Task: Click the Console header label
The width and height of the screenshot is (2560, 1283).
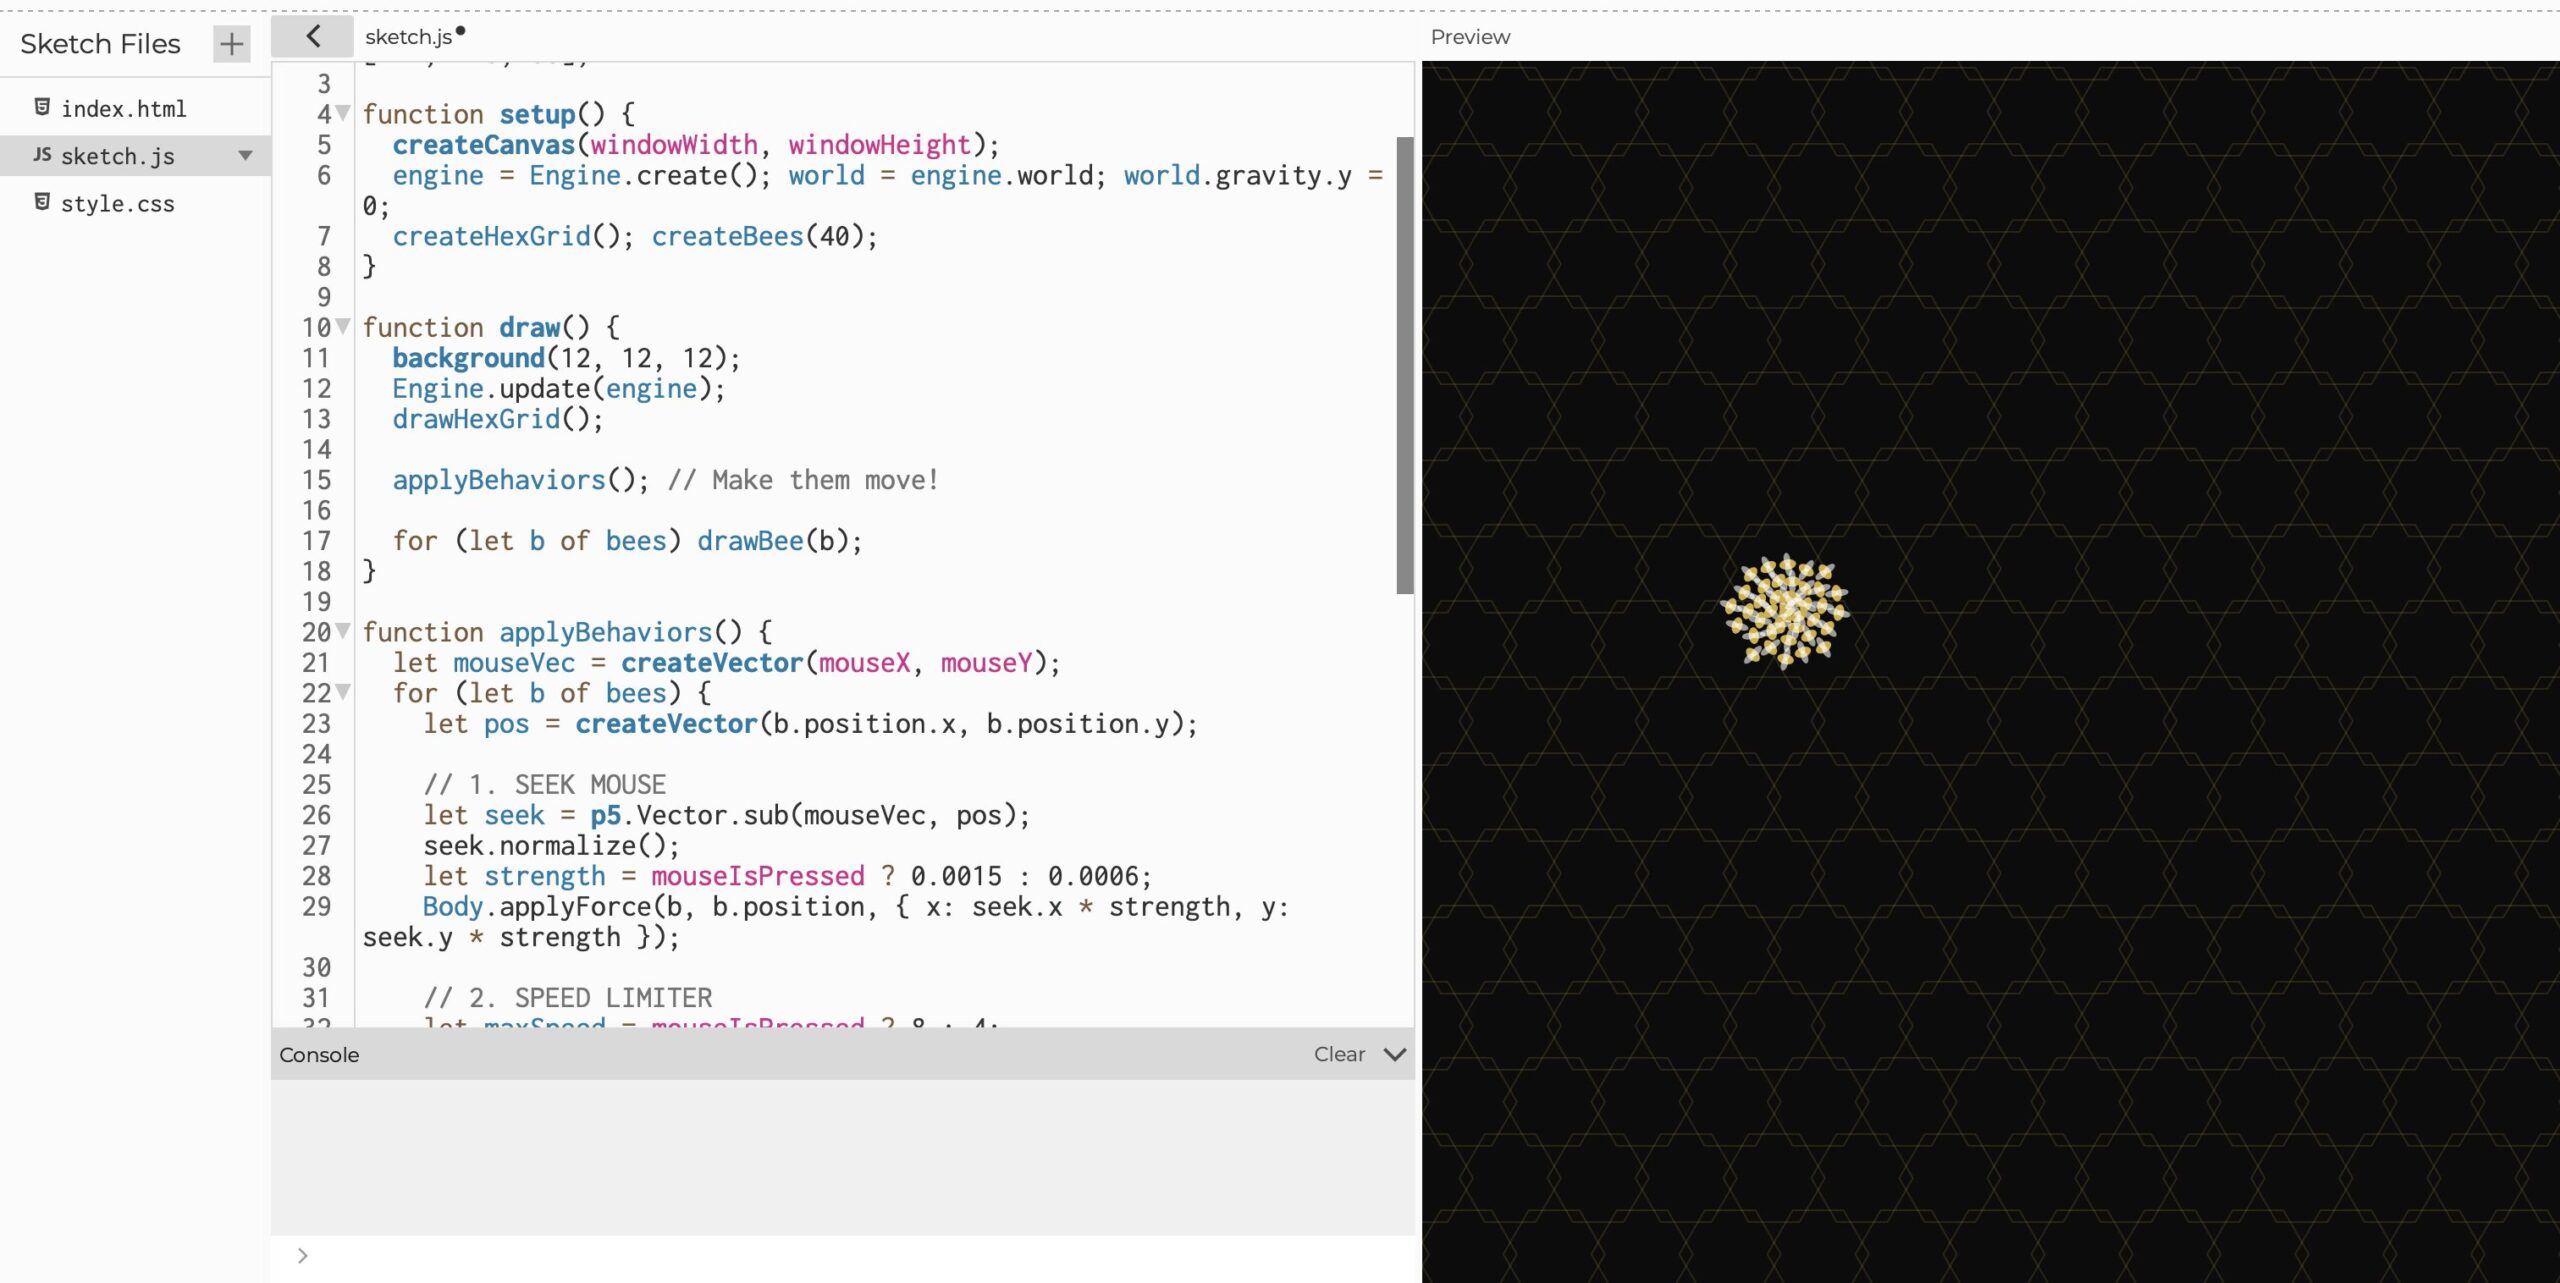Action: [319, 1055]
